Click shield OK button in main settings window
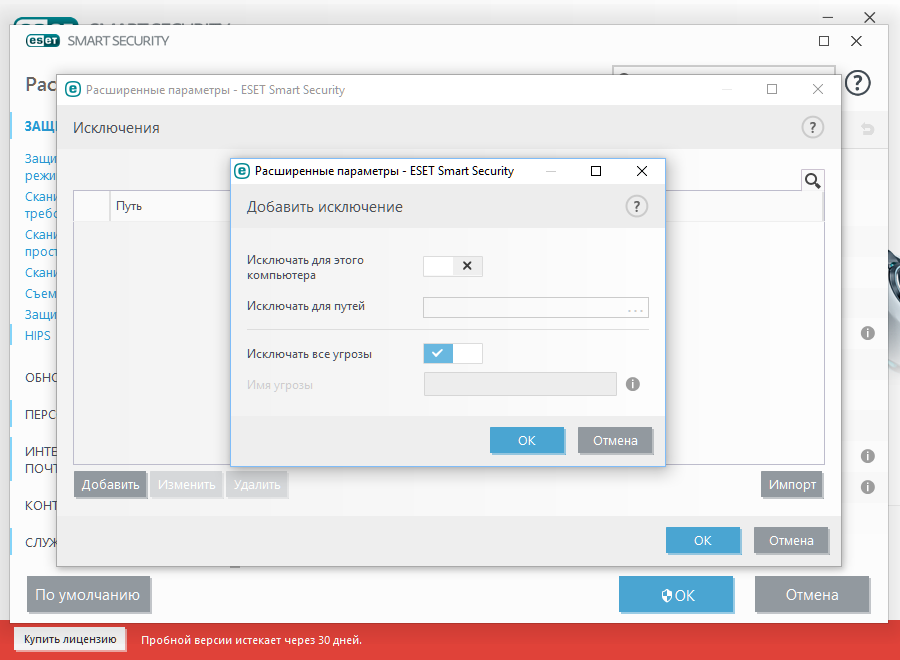 pos(676,595)
